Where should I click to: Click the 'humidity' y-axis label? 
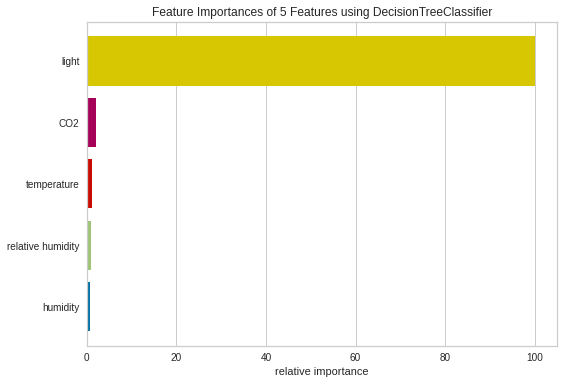(x=61, y=307)
